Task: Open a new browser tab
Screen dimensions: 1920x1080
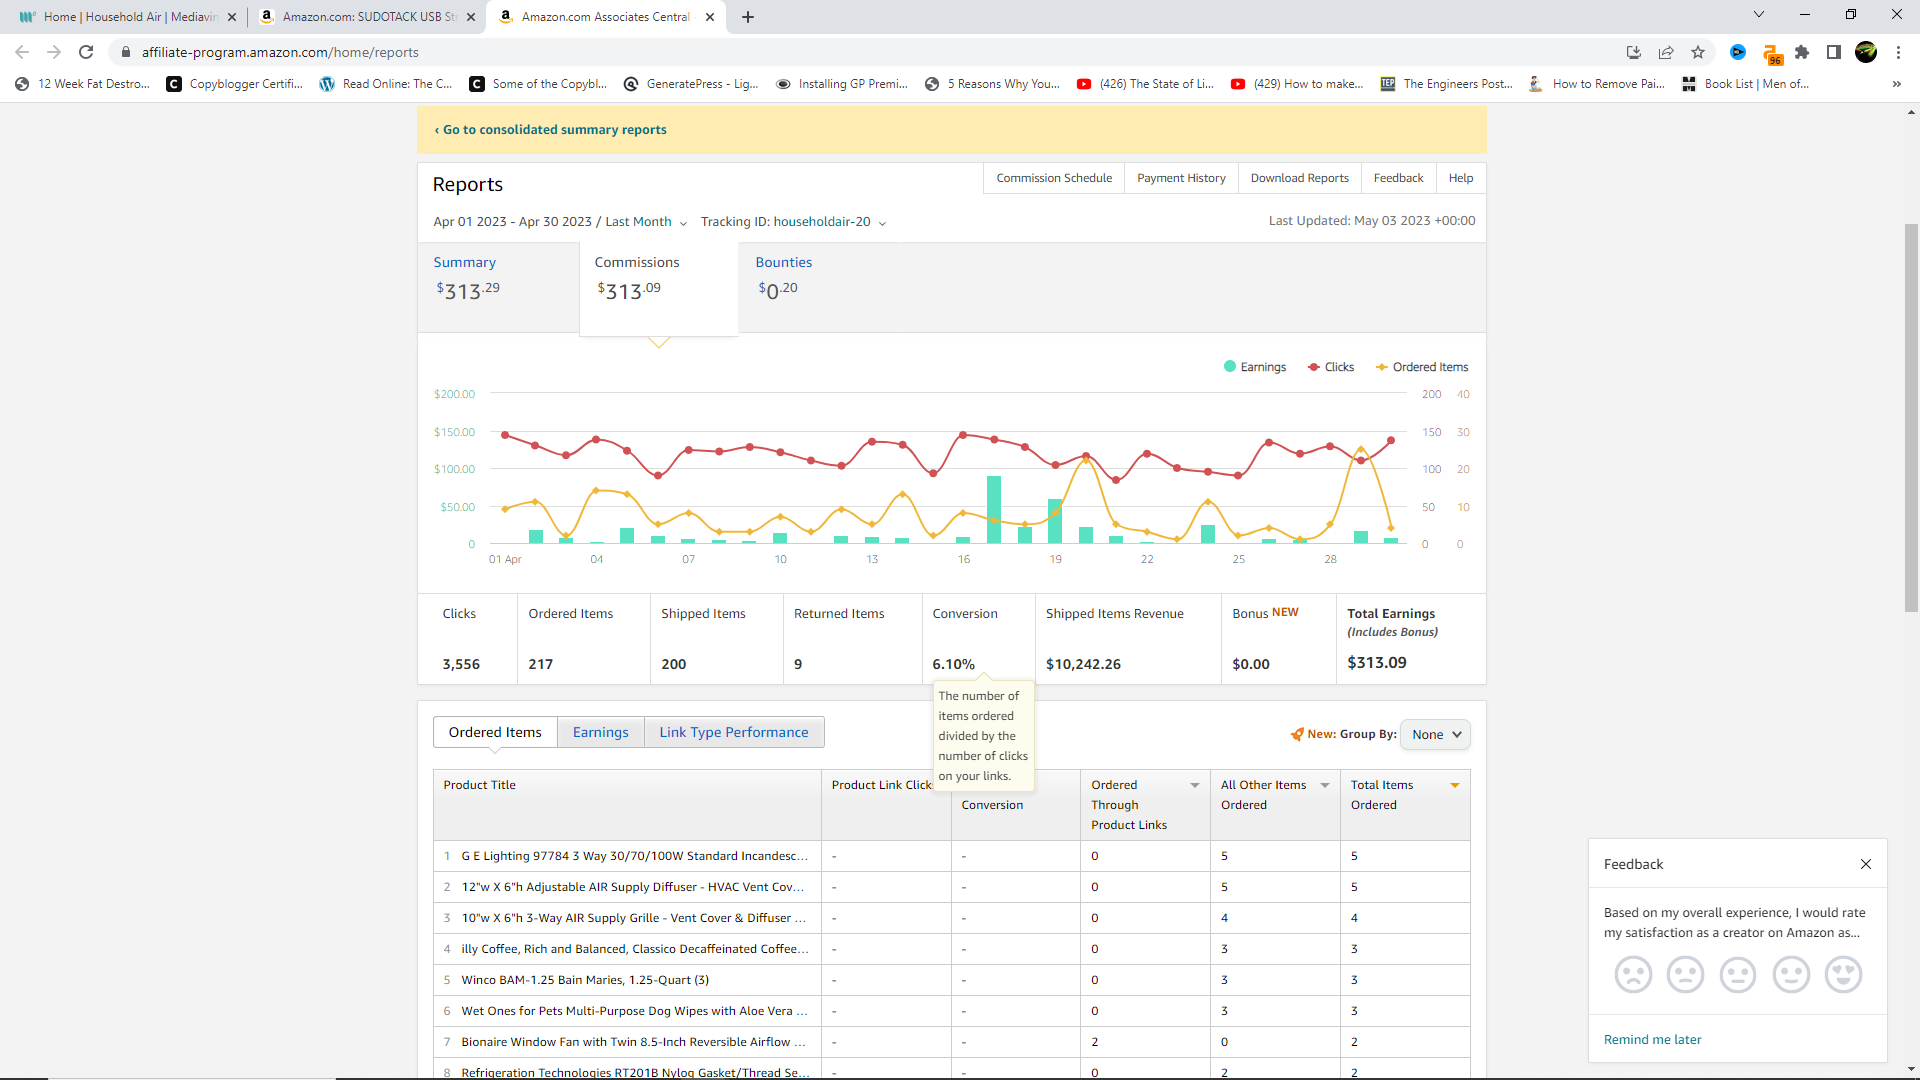Action: click(748, 17)
